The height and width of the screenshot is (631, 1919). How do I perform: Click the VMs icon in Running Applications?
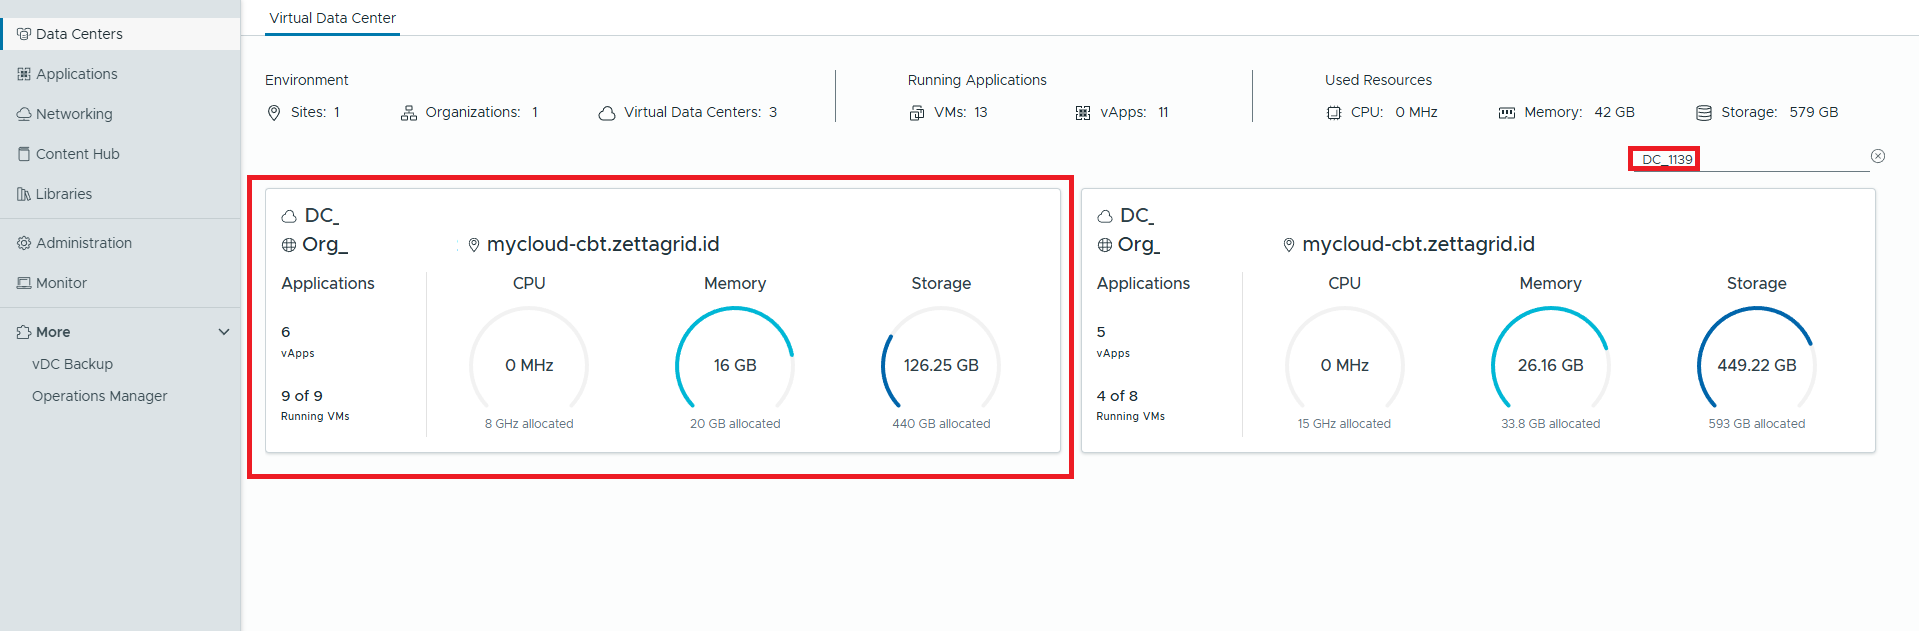917,113
